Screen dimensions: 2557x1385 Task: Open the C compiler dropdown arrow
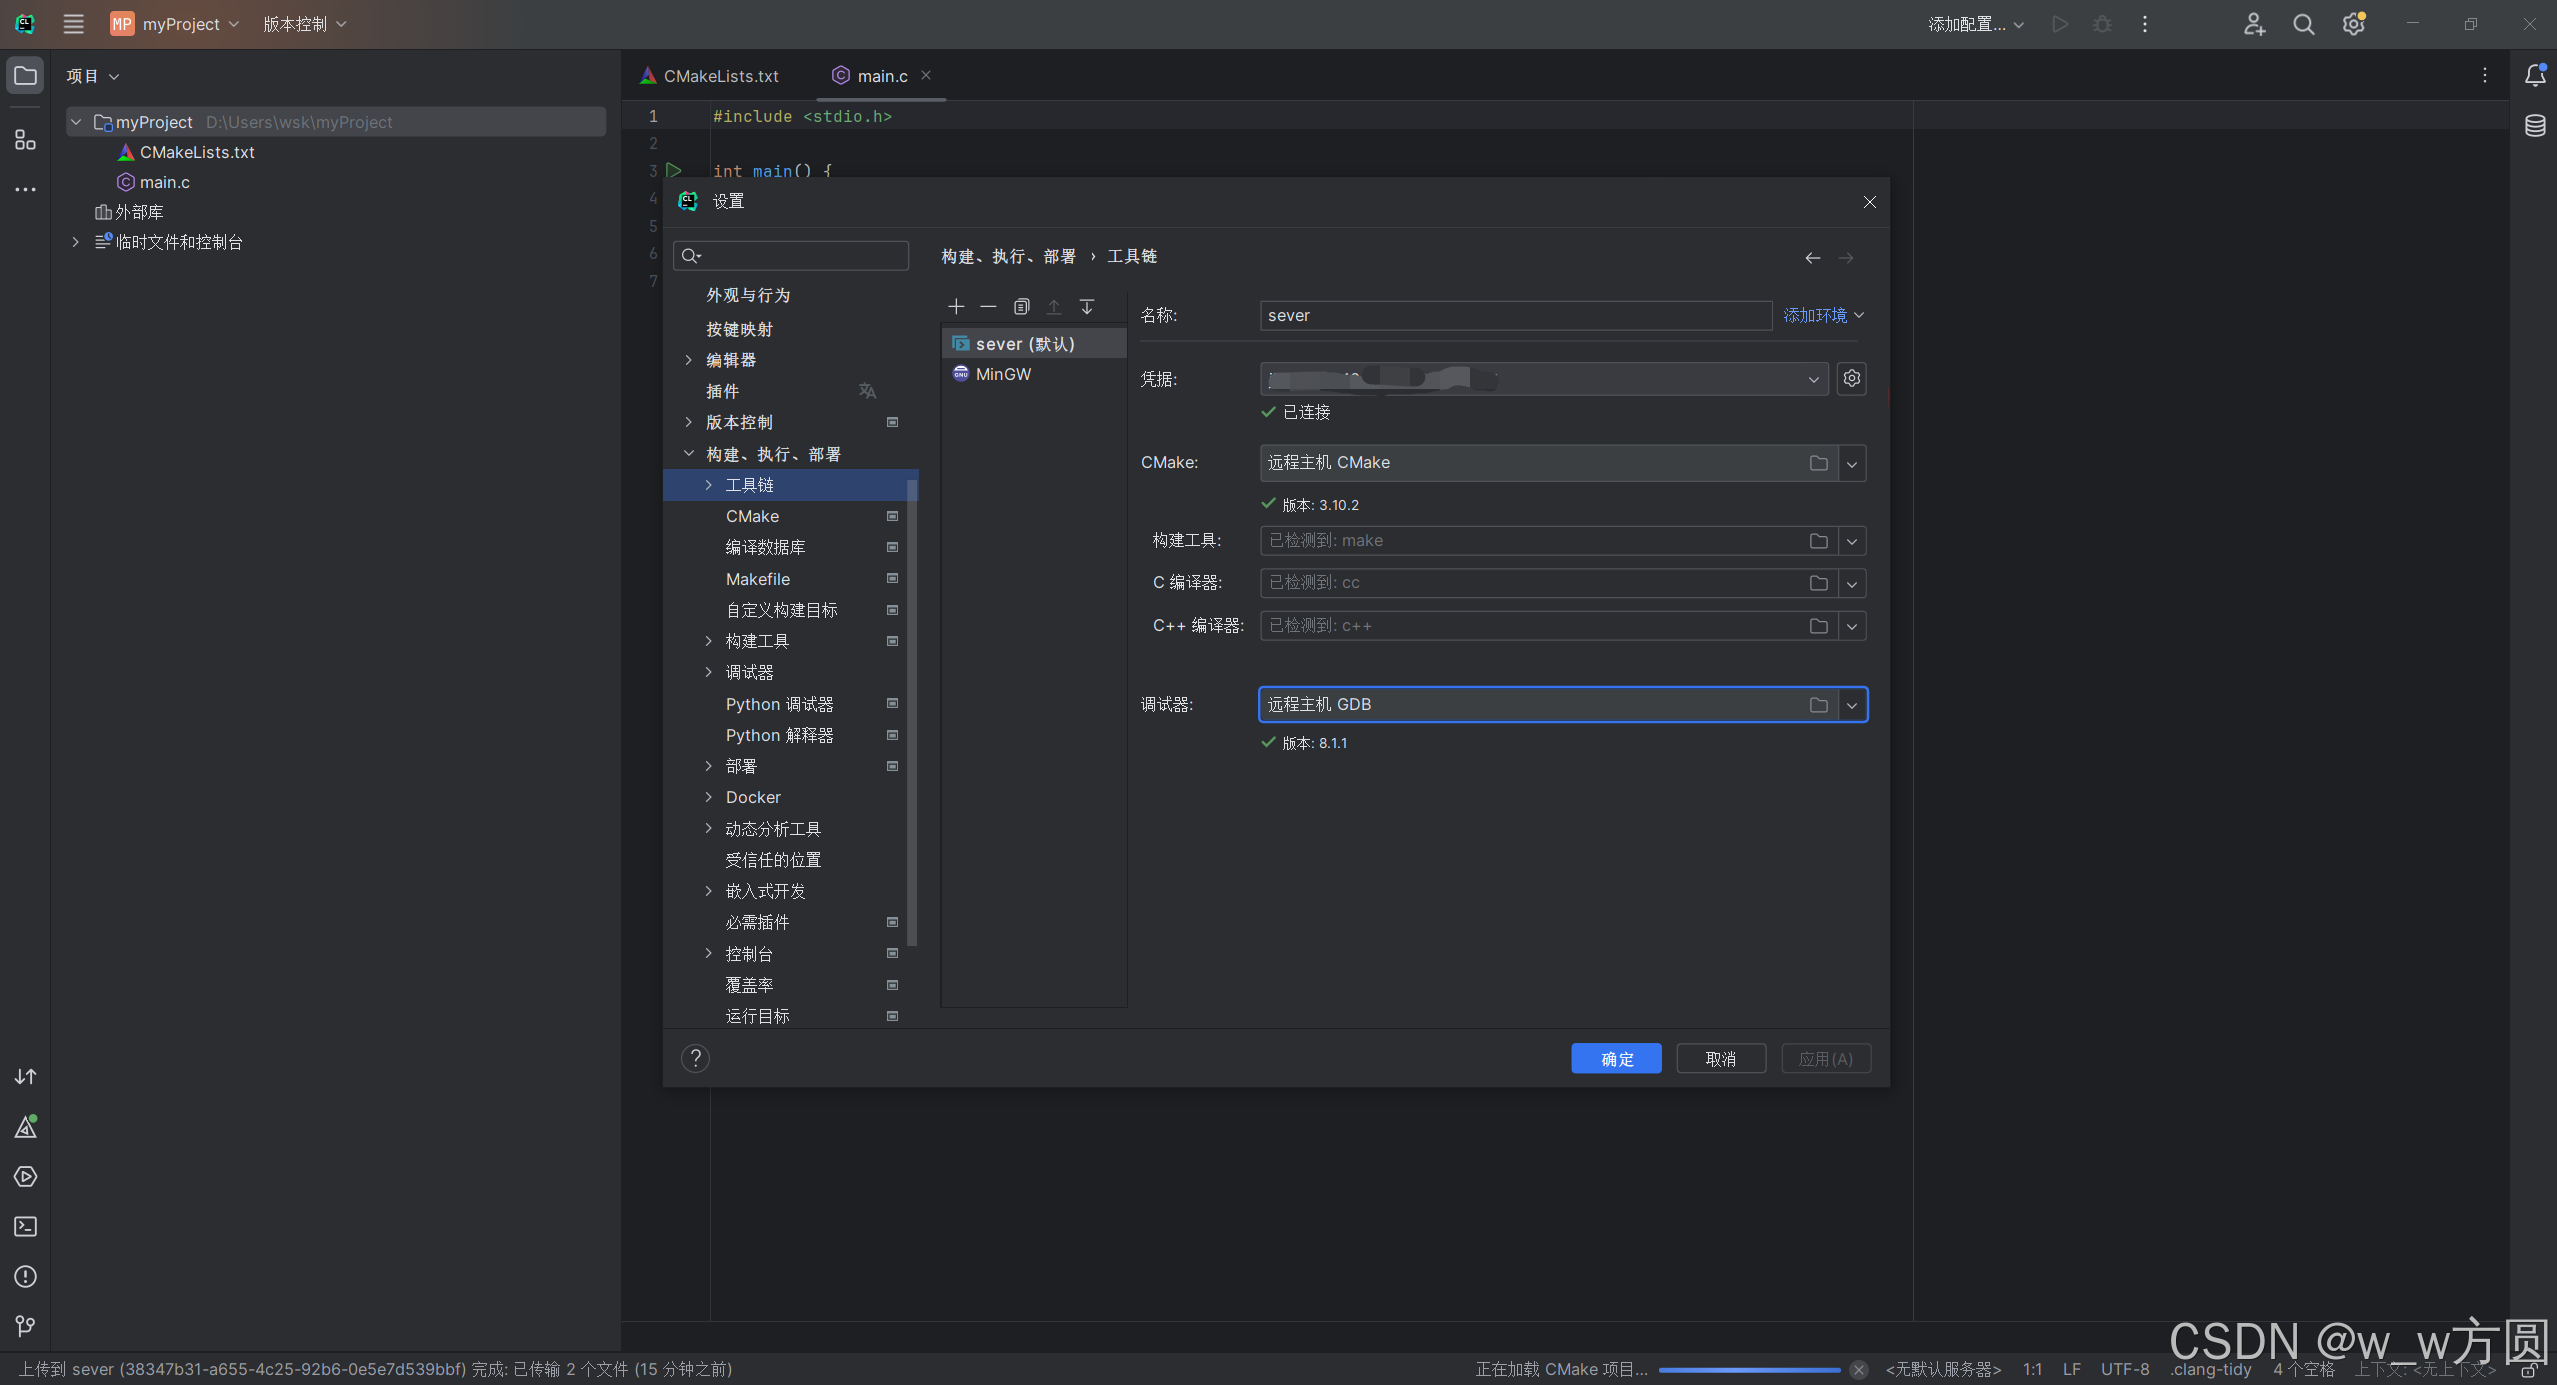point(1852,583)
